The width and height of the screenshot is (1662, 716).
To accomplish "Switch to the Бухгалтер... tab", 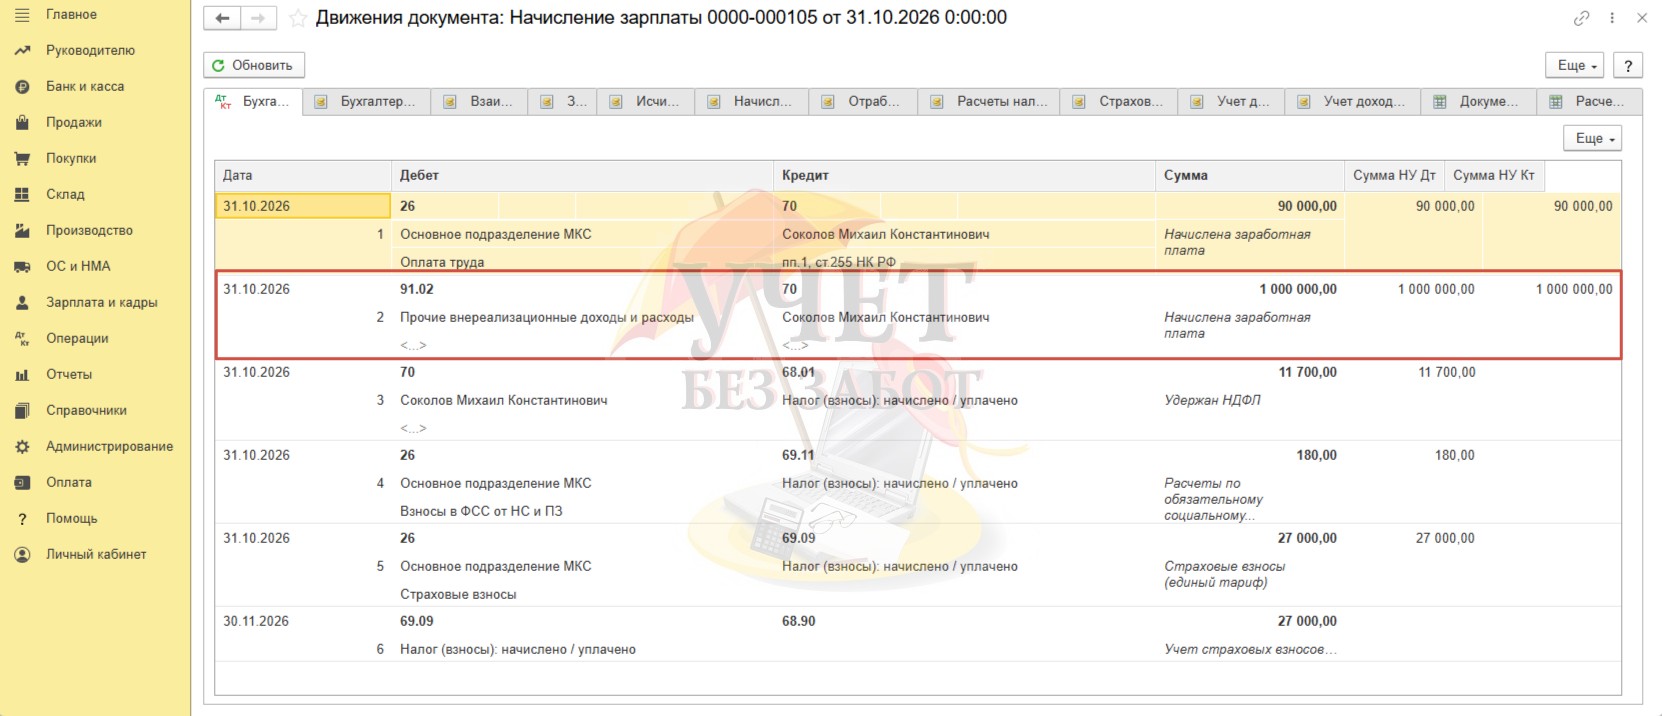I will coord(366,101).
